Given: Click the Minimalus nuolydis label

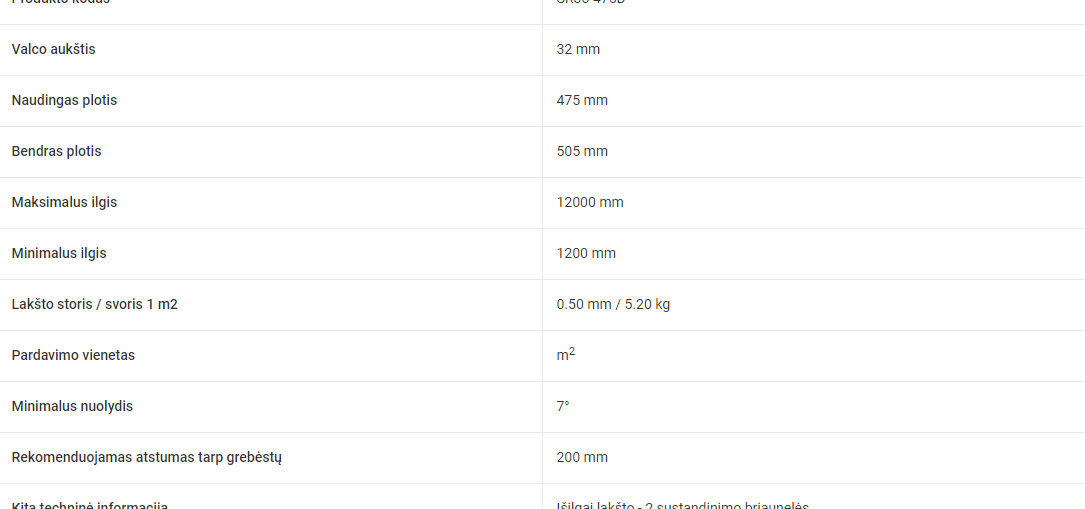Looking at the screenshot, I should [x=72, y=407].
